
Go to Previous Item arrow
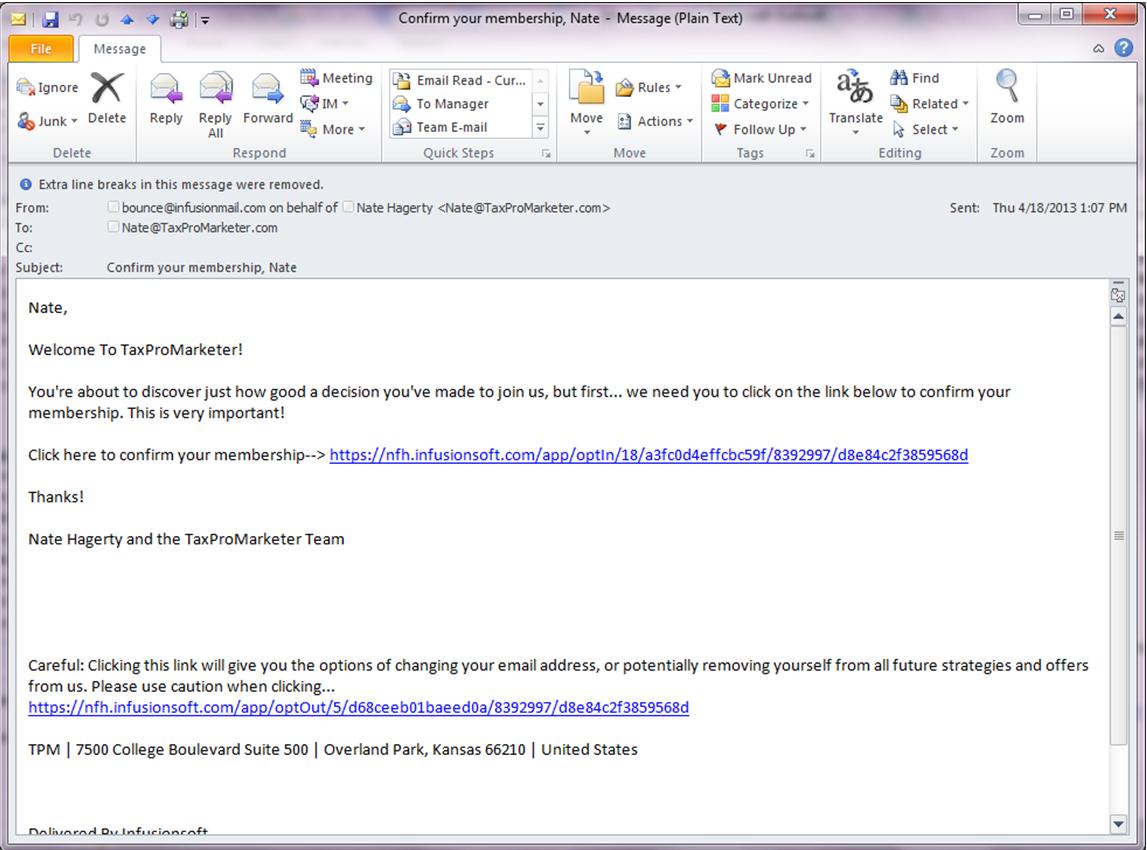(127, 19)
